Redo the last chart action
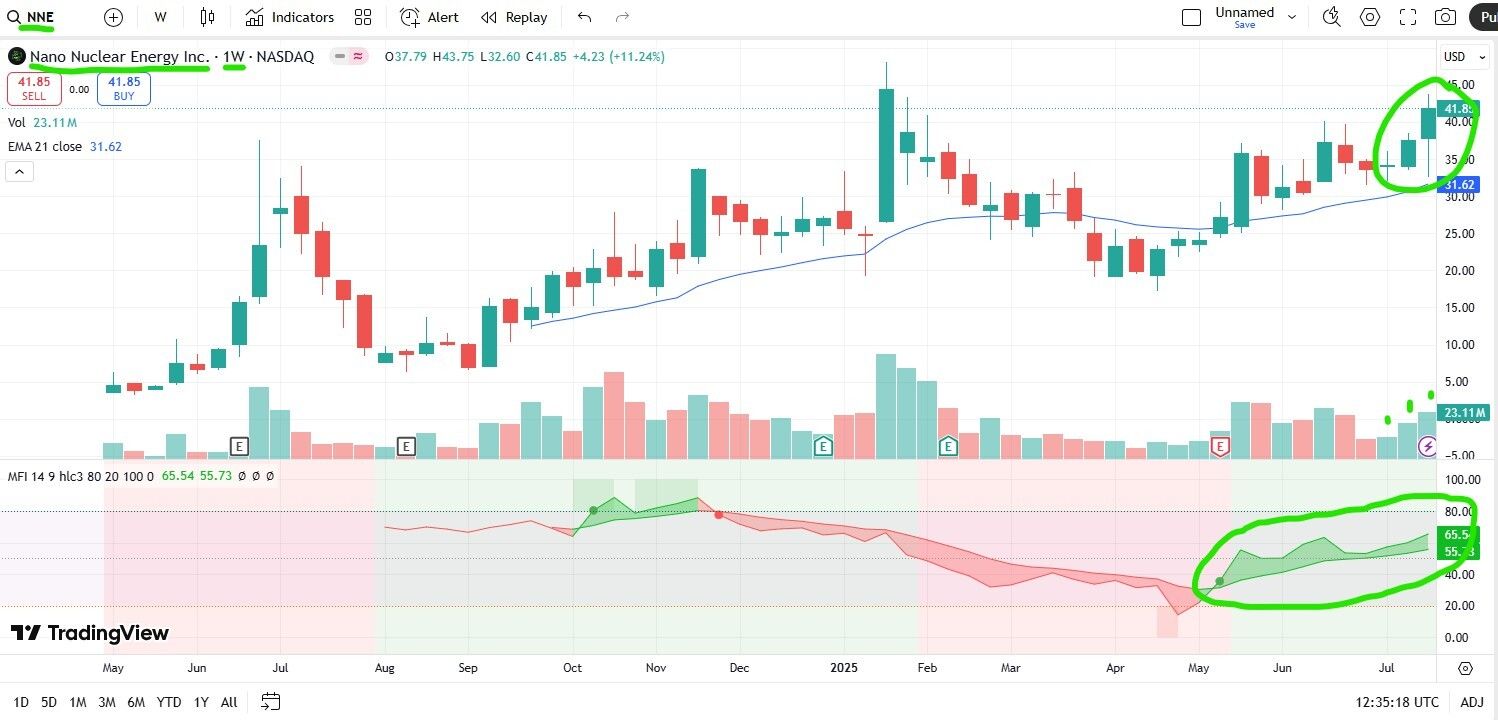Viewport: 1498px width, 720px height. 623,17
